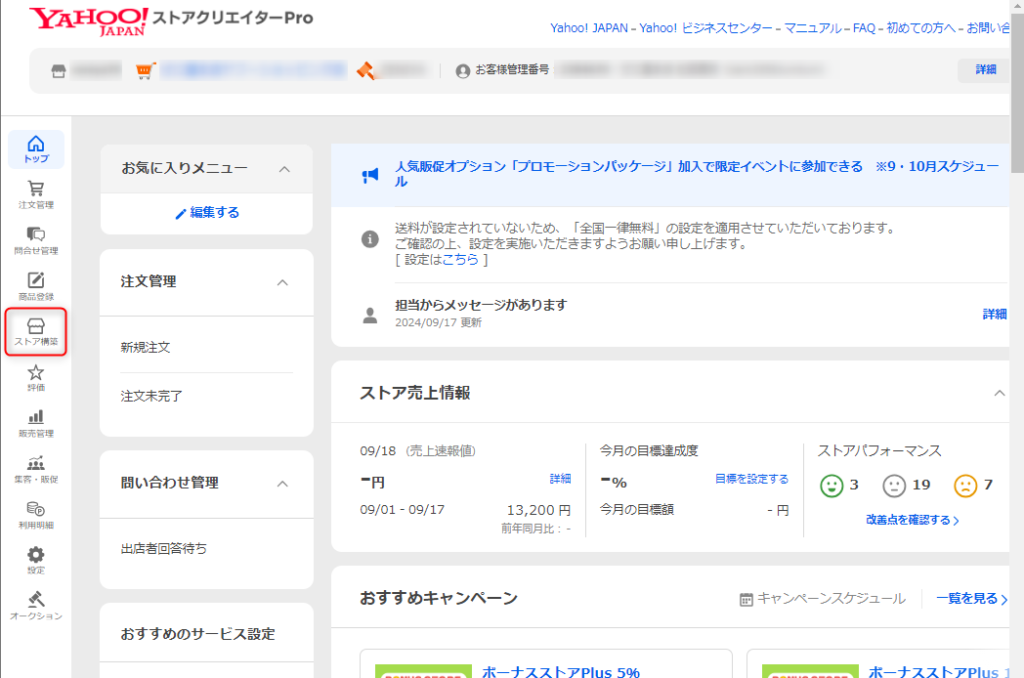Click the Yahoo! JAPAN logo

pyautogui.click(x=89, y=21)
